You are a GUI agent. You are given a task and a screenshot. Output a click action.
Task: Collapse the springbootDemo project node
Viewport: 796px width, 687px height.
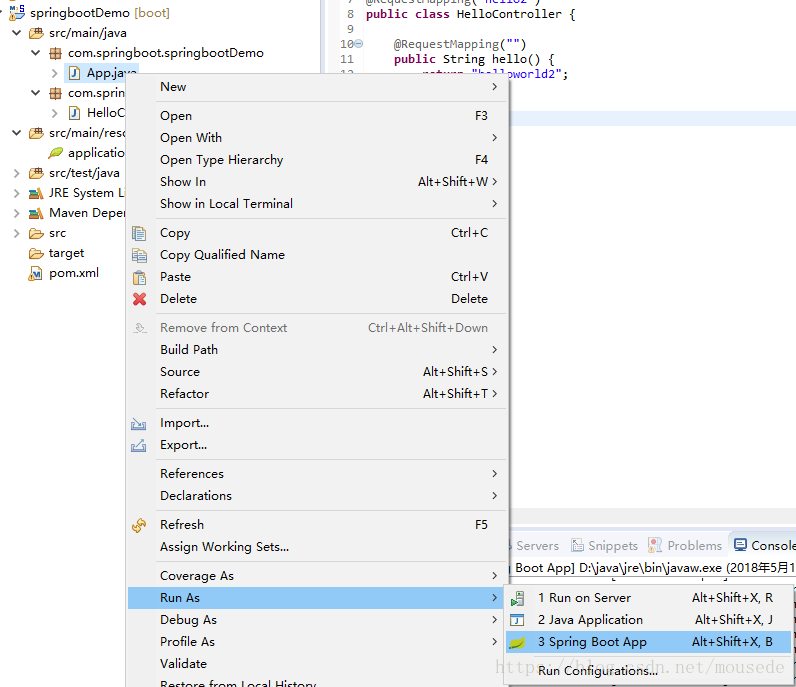pos(3,13)
